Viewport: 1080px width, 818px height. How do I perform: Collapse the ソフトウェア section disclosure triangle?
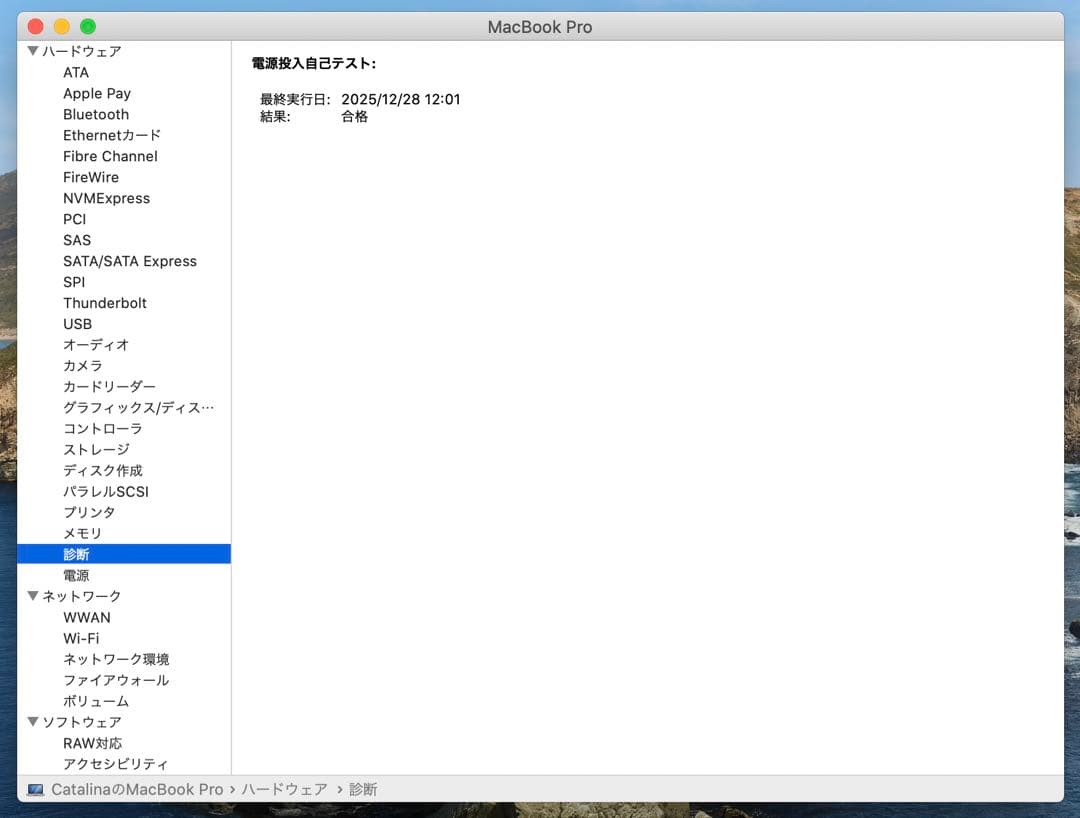click(x=33, y=722)
